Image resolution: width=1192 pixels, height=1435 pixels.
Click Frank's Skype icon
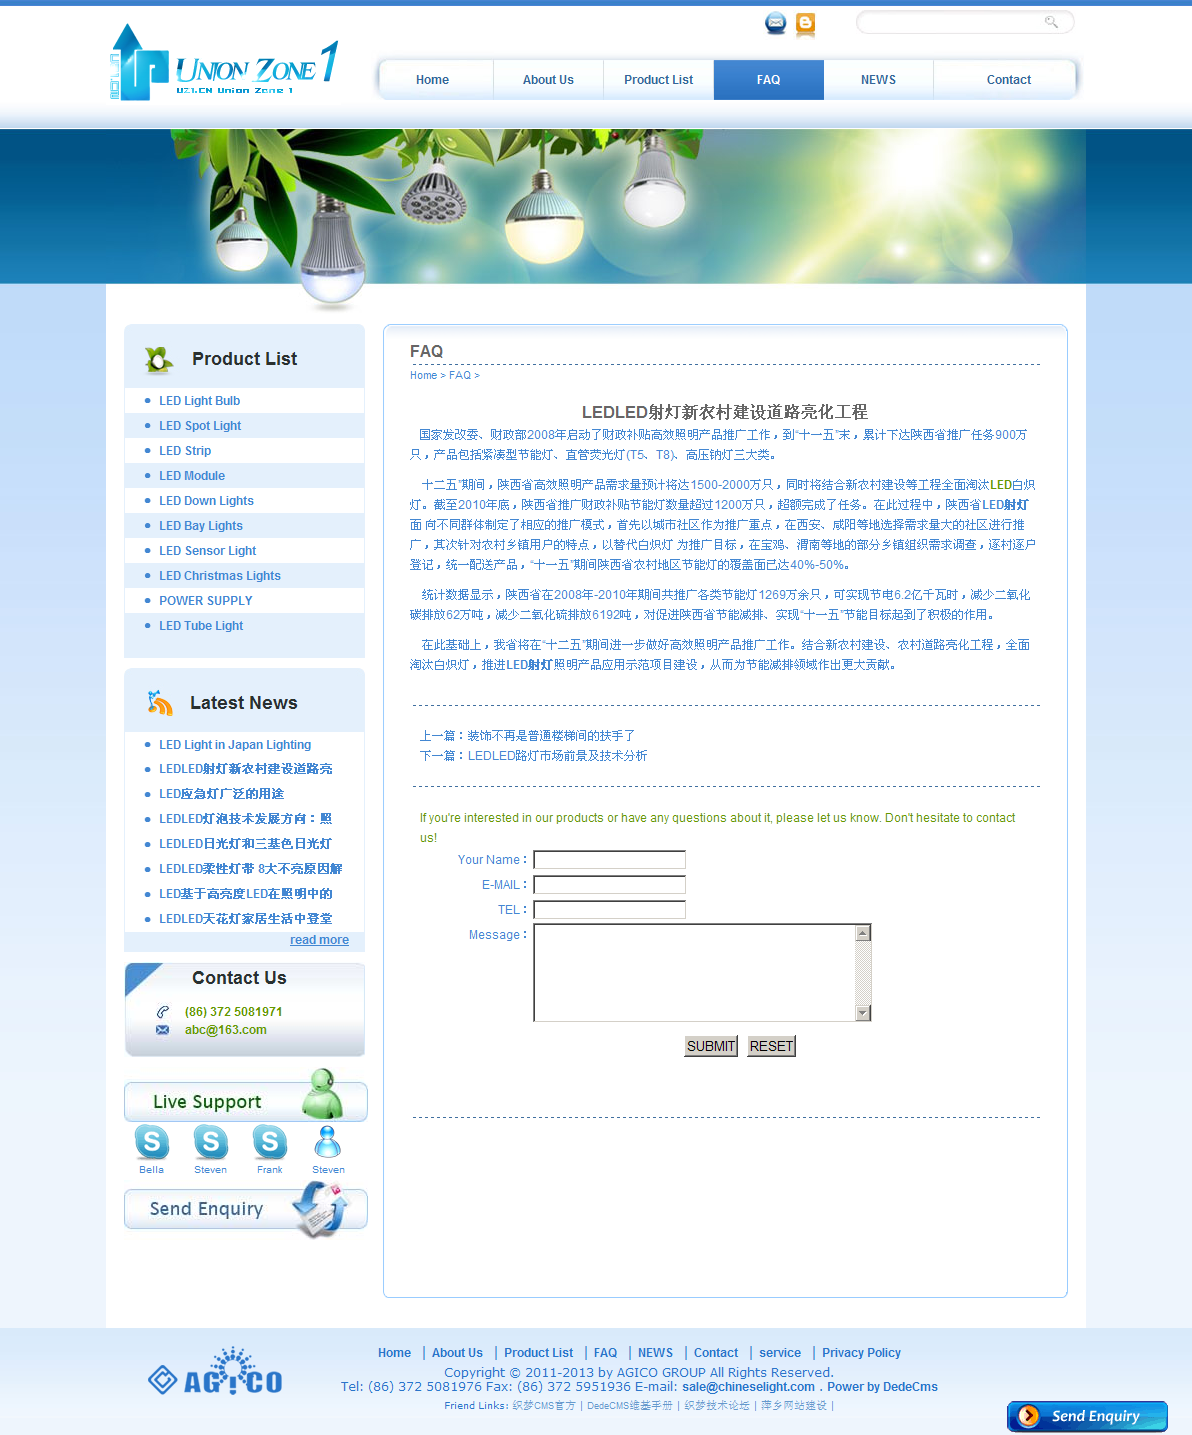[x=269, y=1142]
